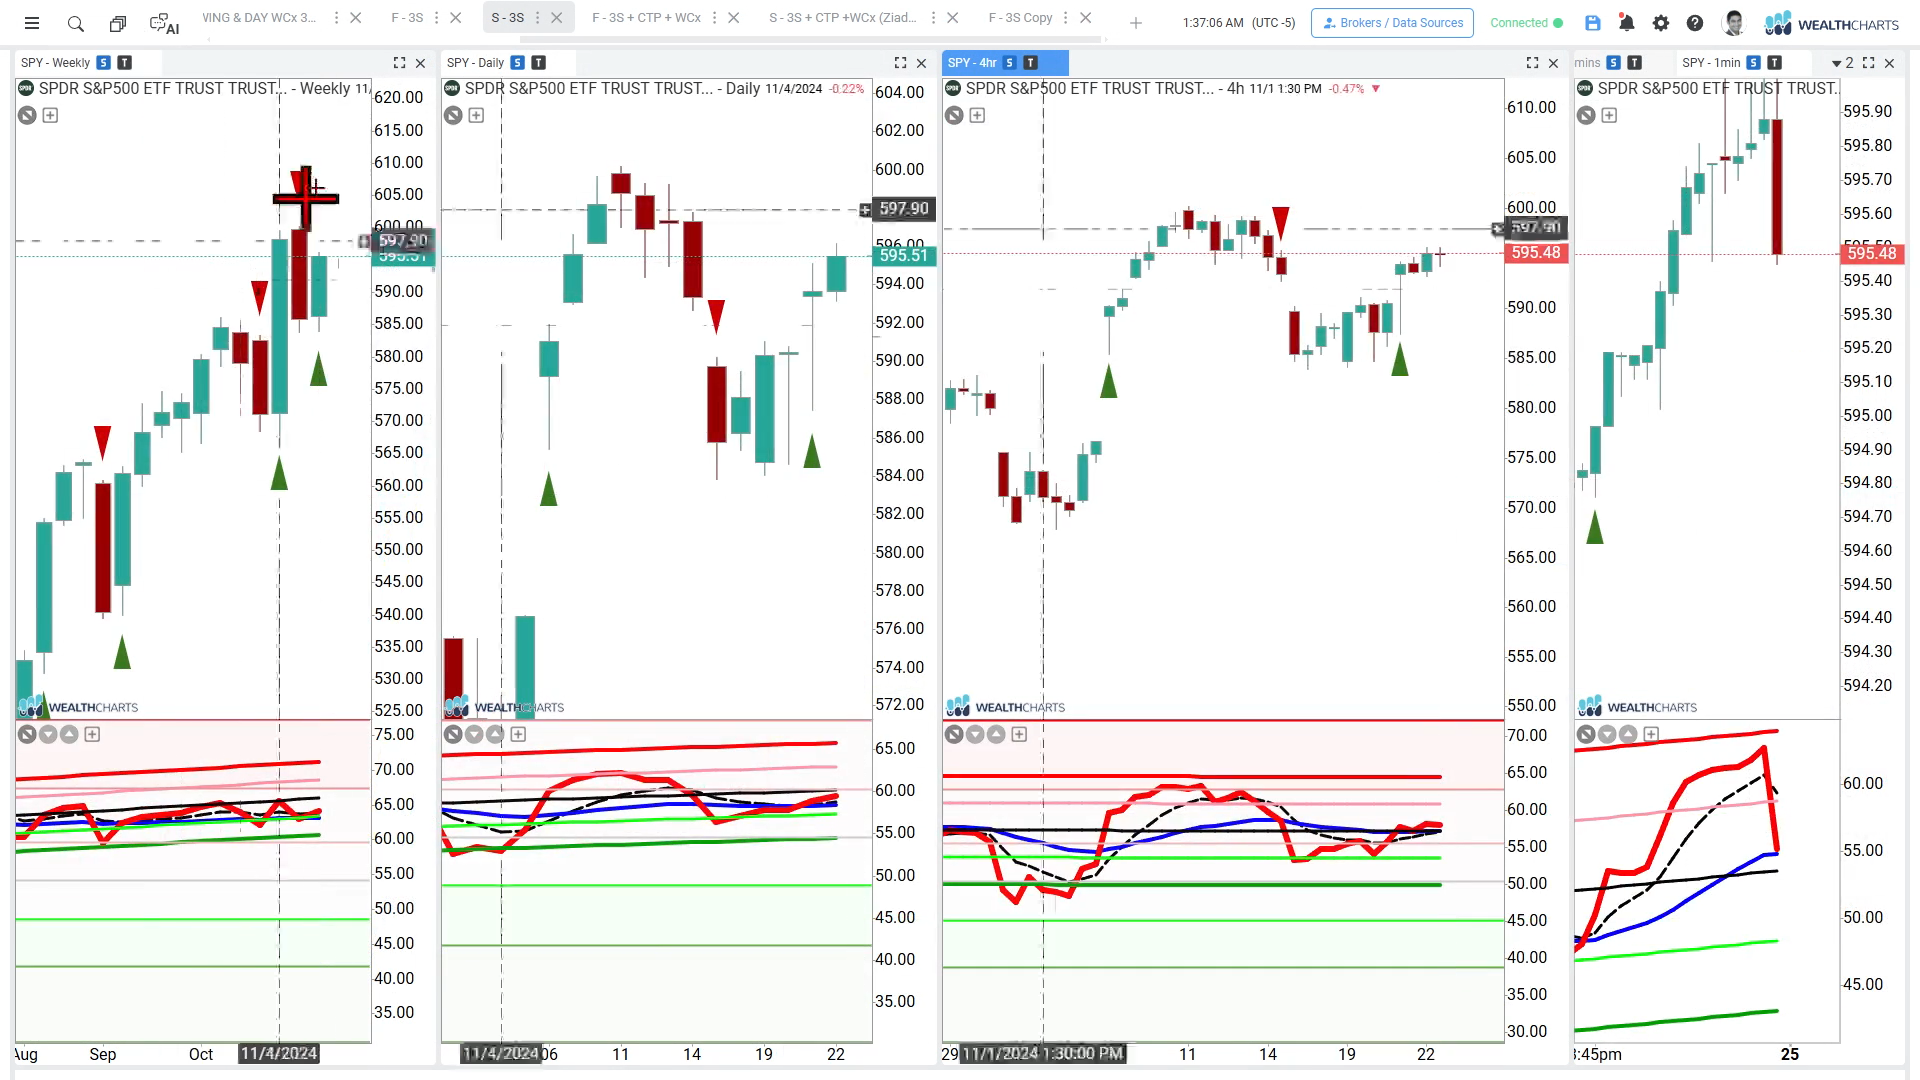Add indicator to Weekly price chart
Screen dimensions: 1920x1080
pos(50,116)
